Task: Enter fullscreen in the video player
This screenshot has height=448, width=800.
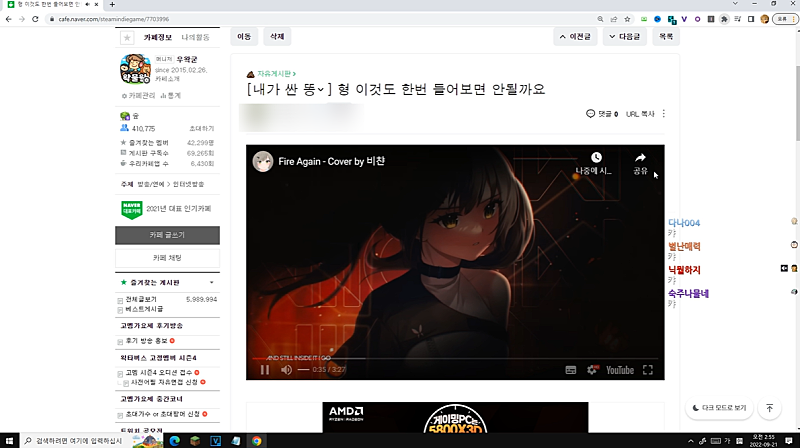Action: (648, 370)
